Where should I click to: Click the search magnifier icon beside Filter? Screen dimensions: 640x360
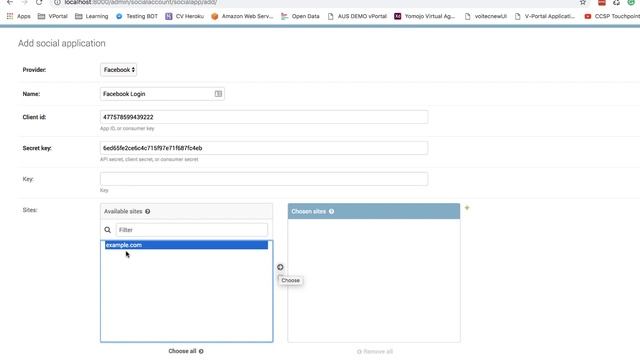pyautogui.click(x=107, y=230)
